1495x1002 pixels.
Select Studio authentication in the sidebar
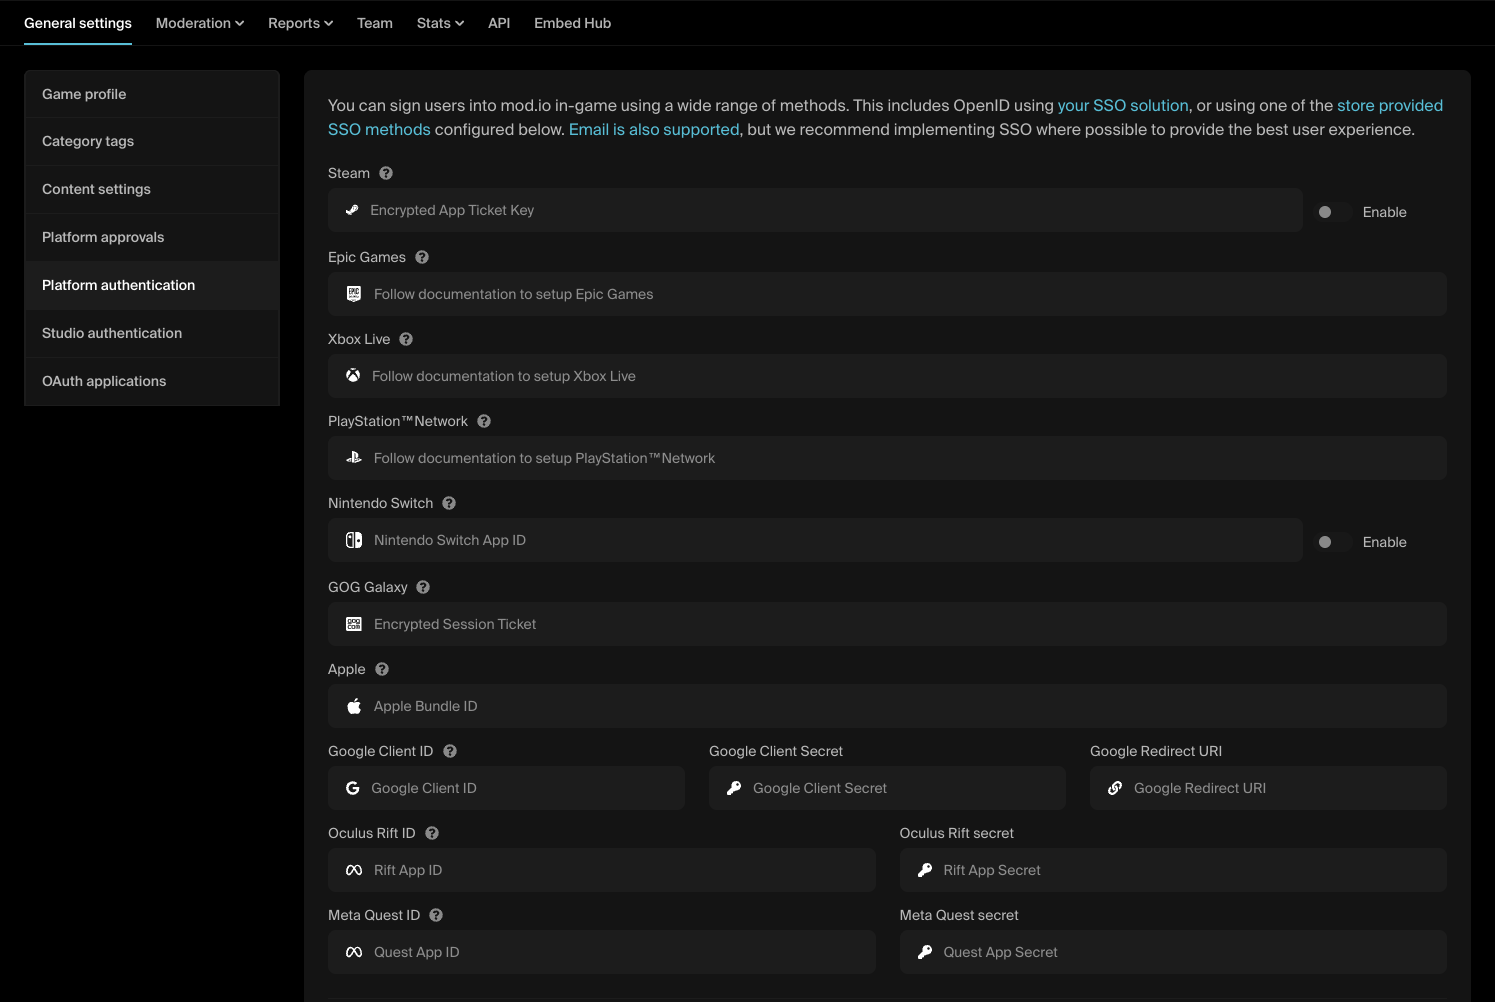(x=111, y=333)
